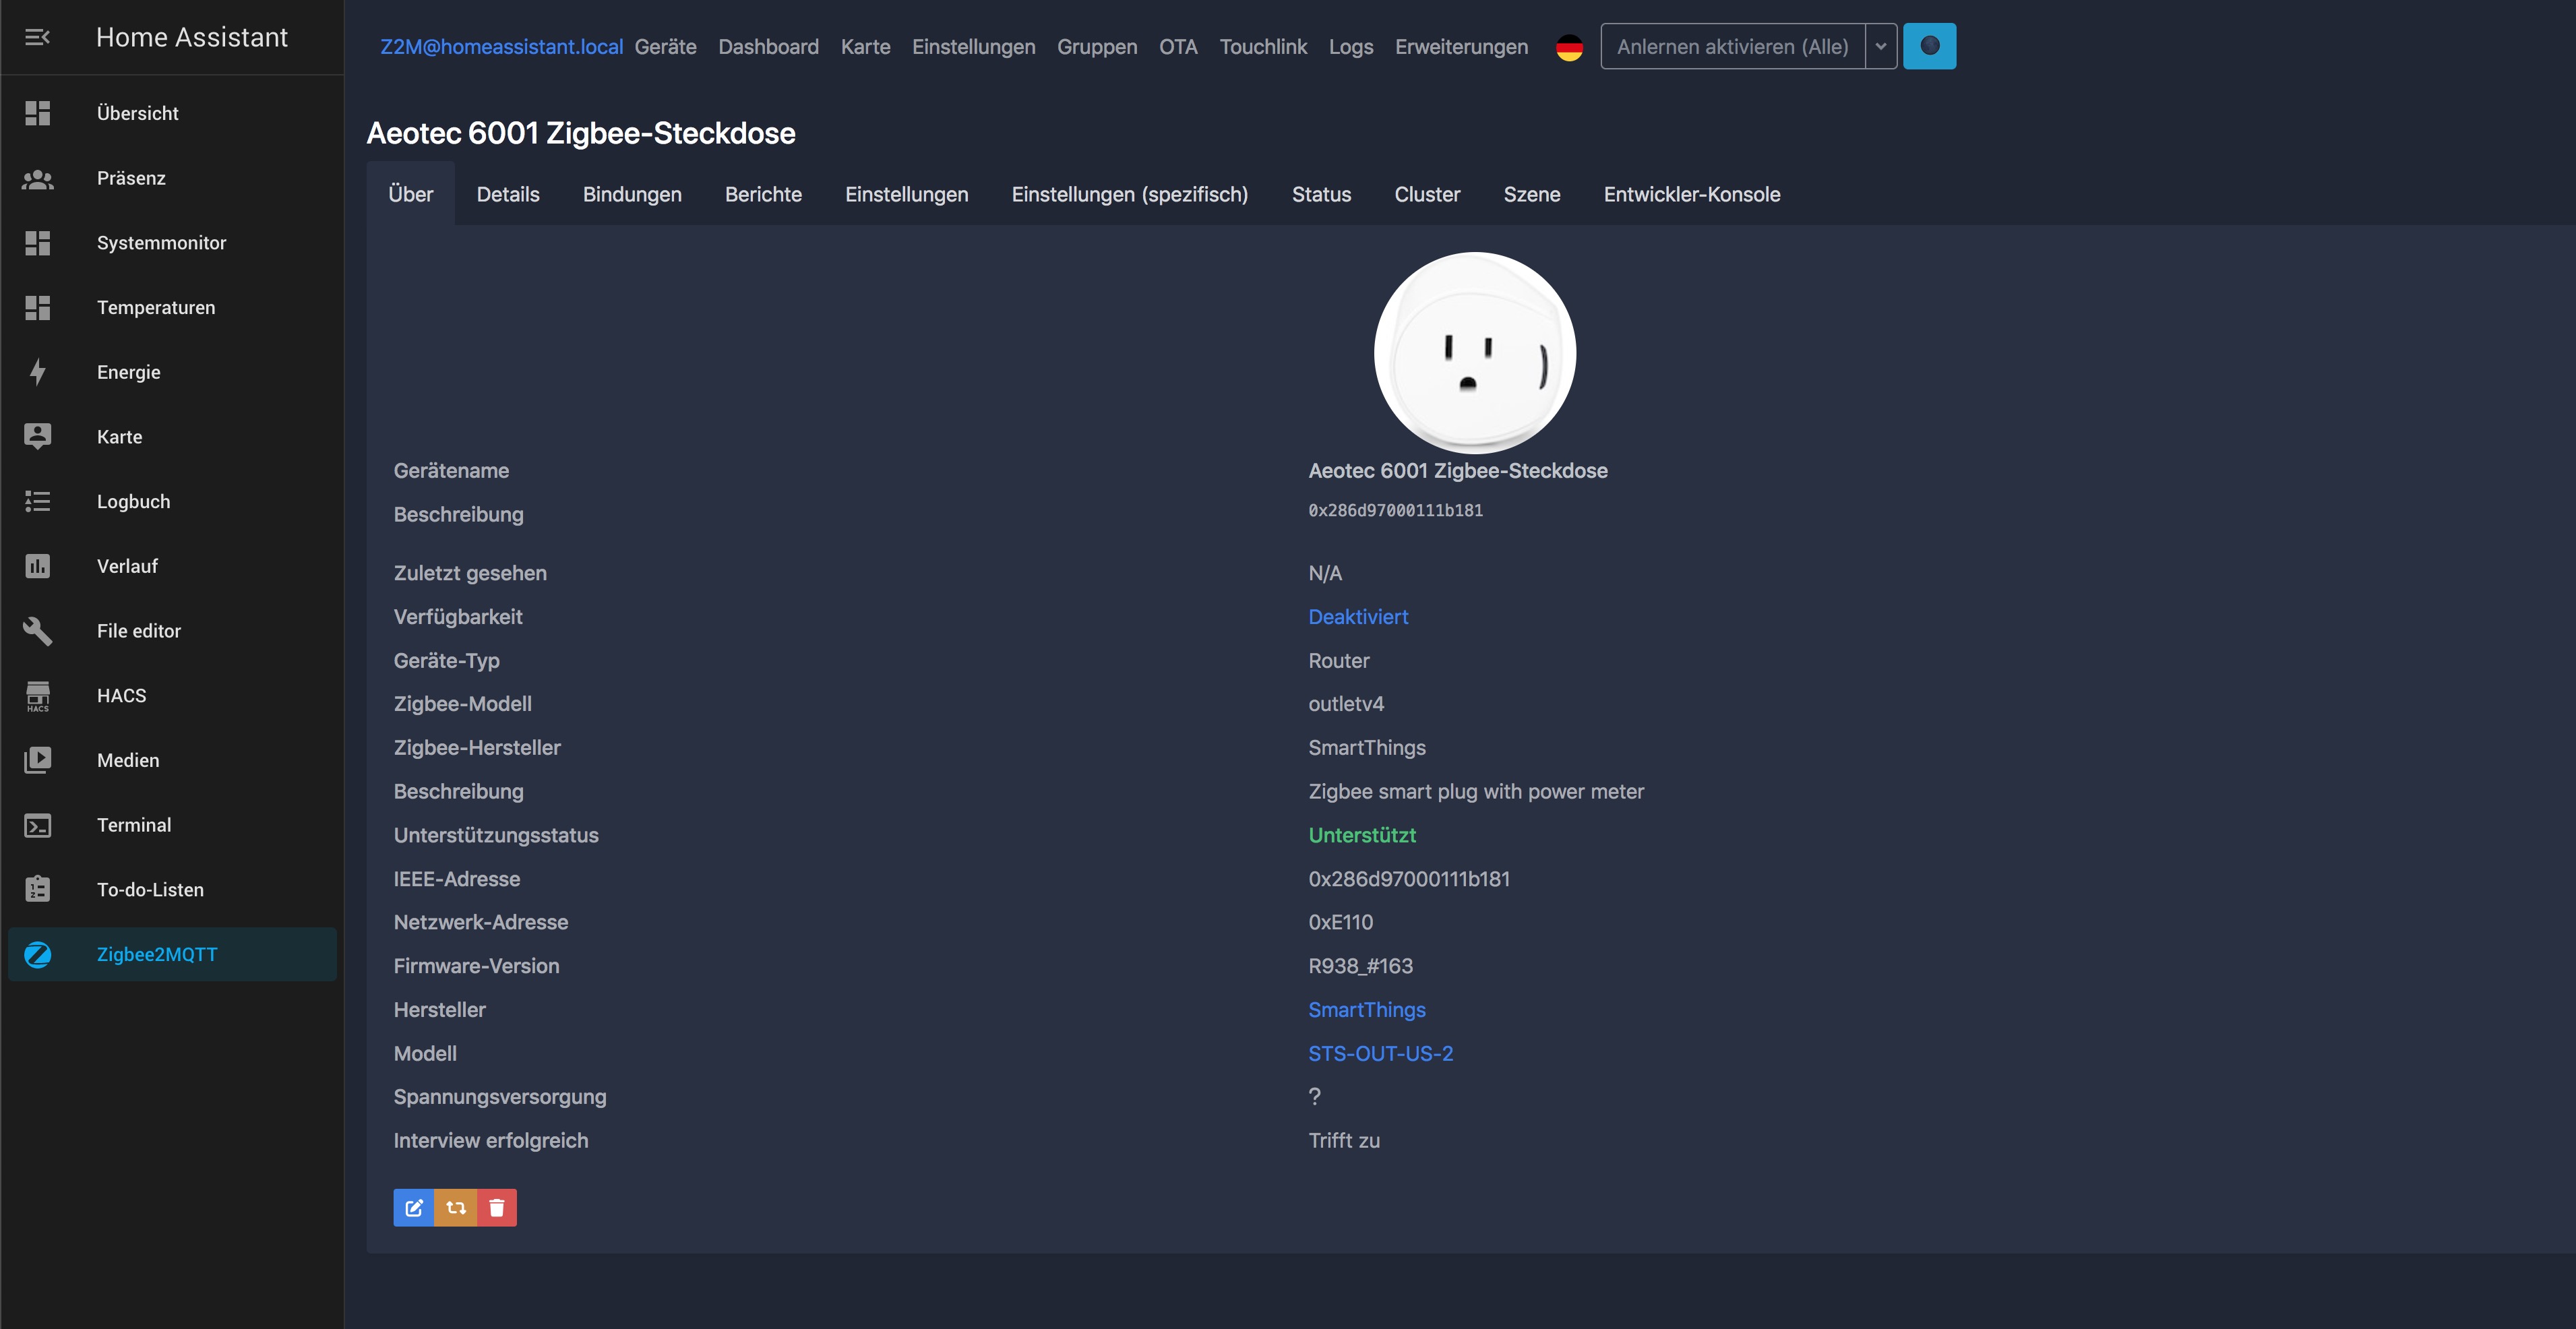Open HACS from the sidebar
Viewport: 2576px width, 1329px height.
pos(121,696)
